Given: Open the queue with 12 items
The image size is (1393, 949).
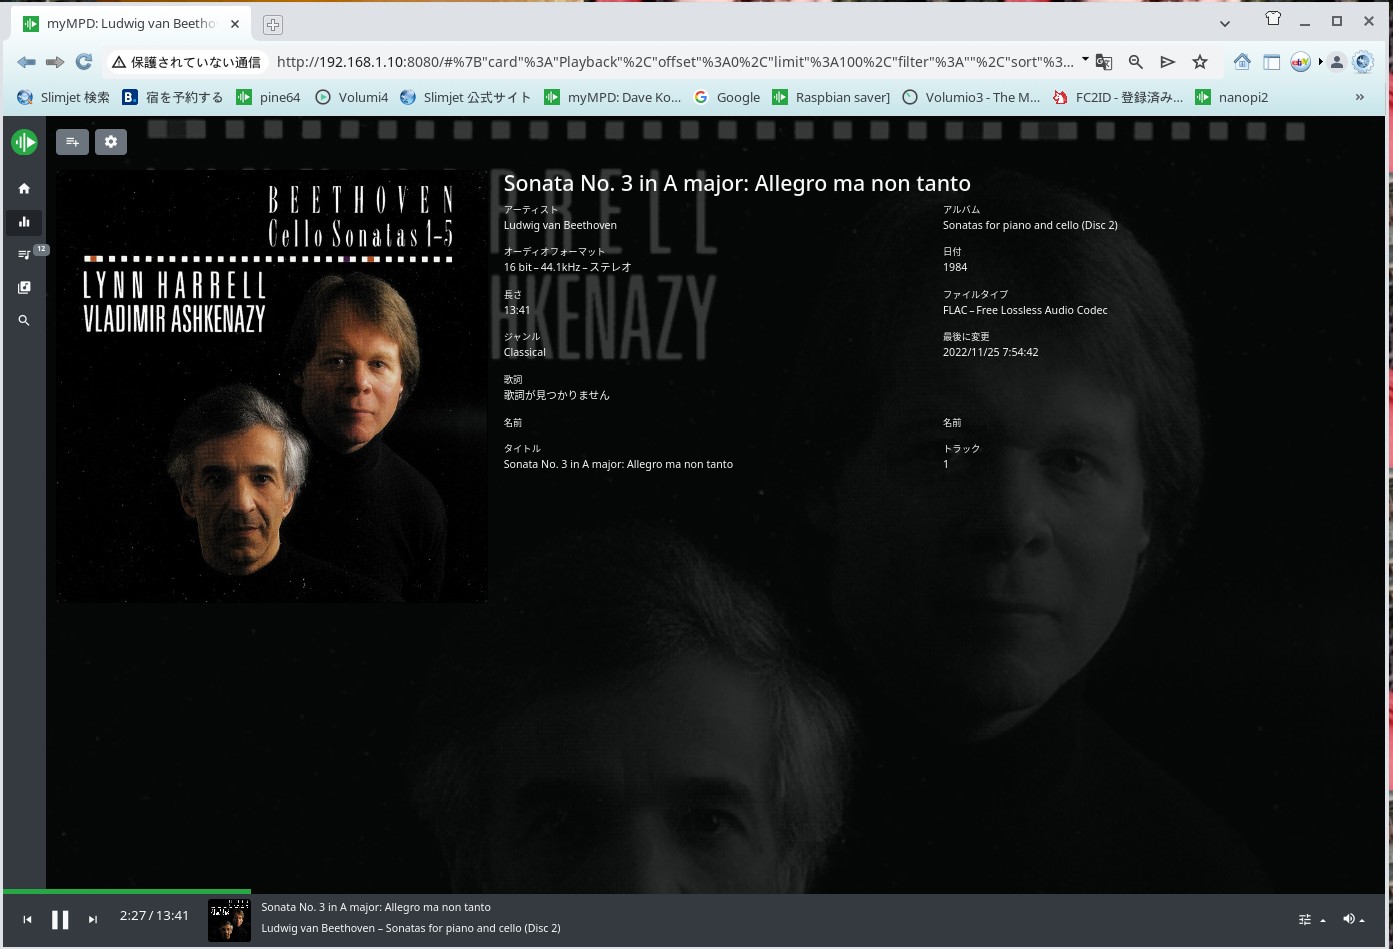Looking at the screenshot, I should tap(24, 255).
